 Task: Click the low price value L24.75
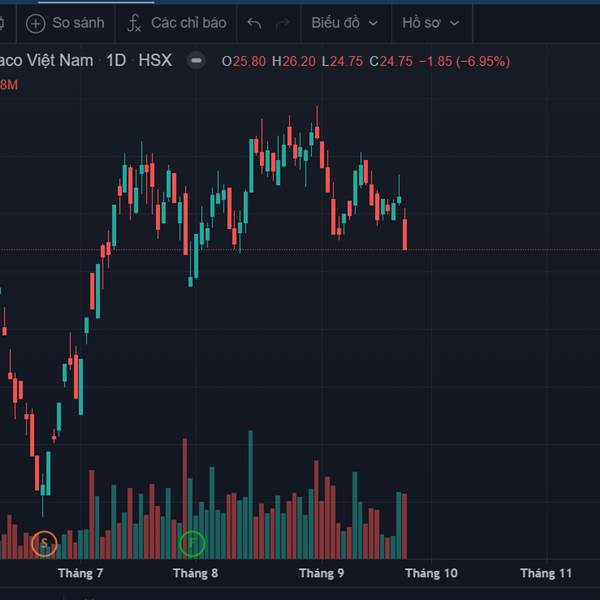tap(342, 62)
